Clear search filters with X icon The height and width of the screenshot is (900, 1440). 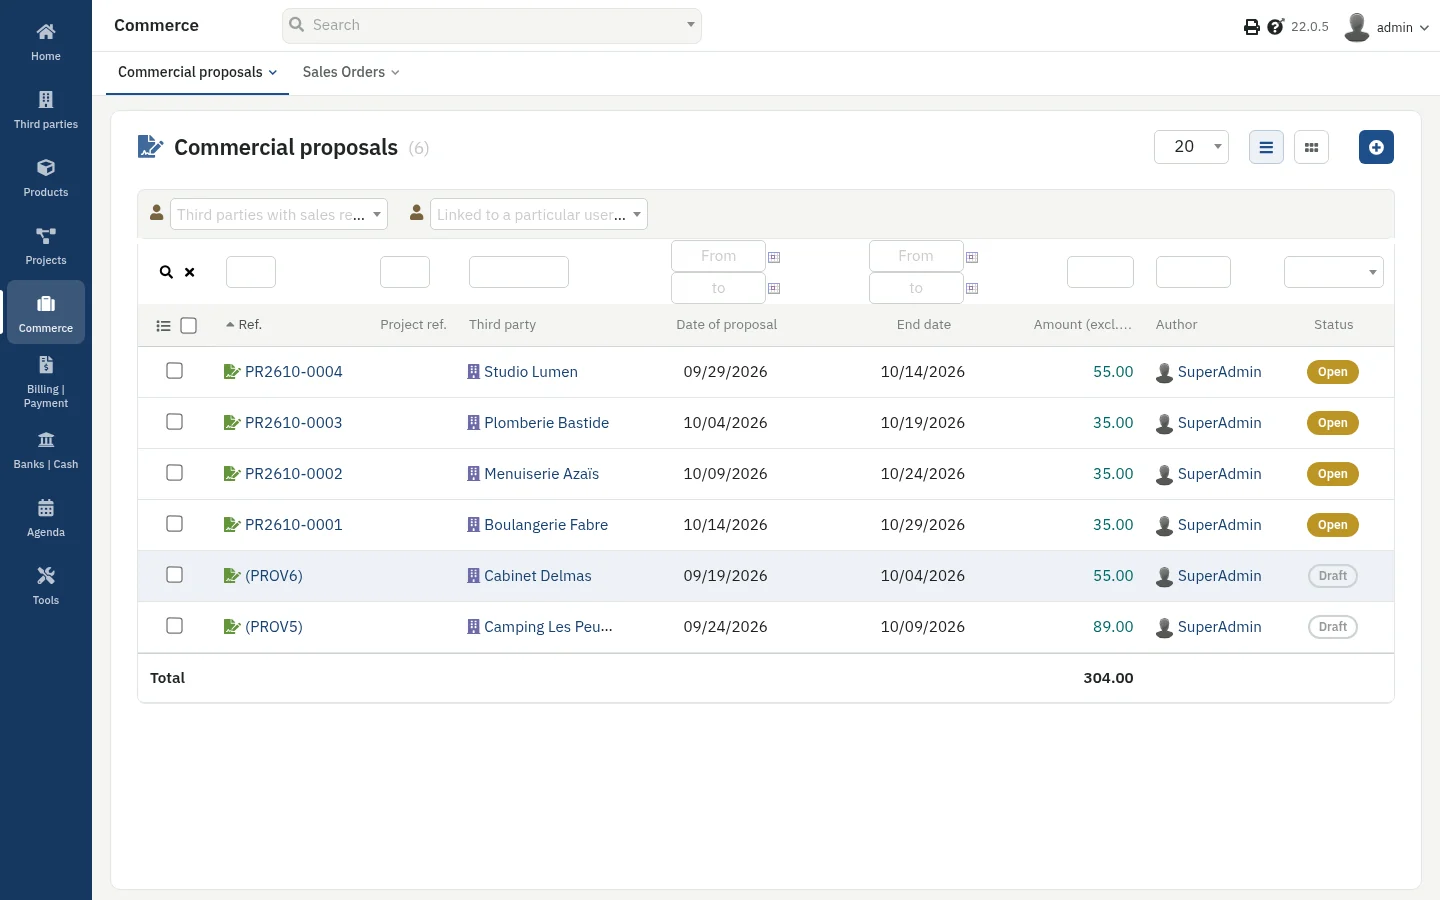[189, 272]
